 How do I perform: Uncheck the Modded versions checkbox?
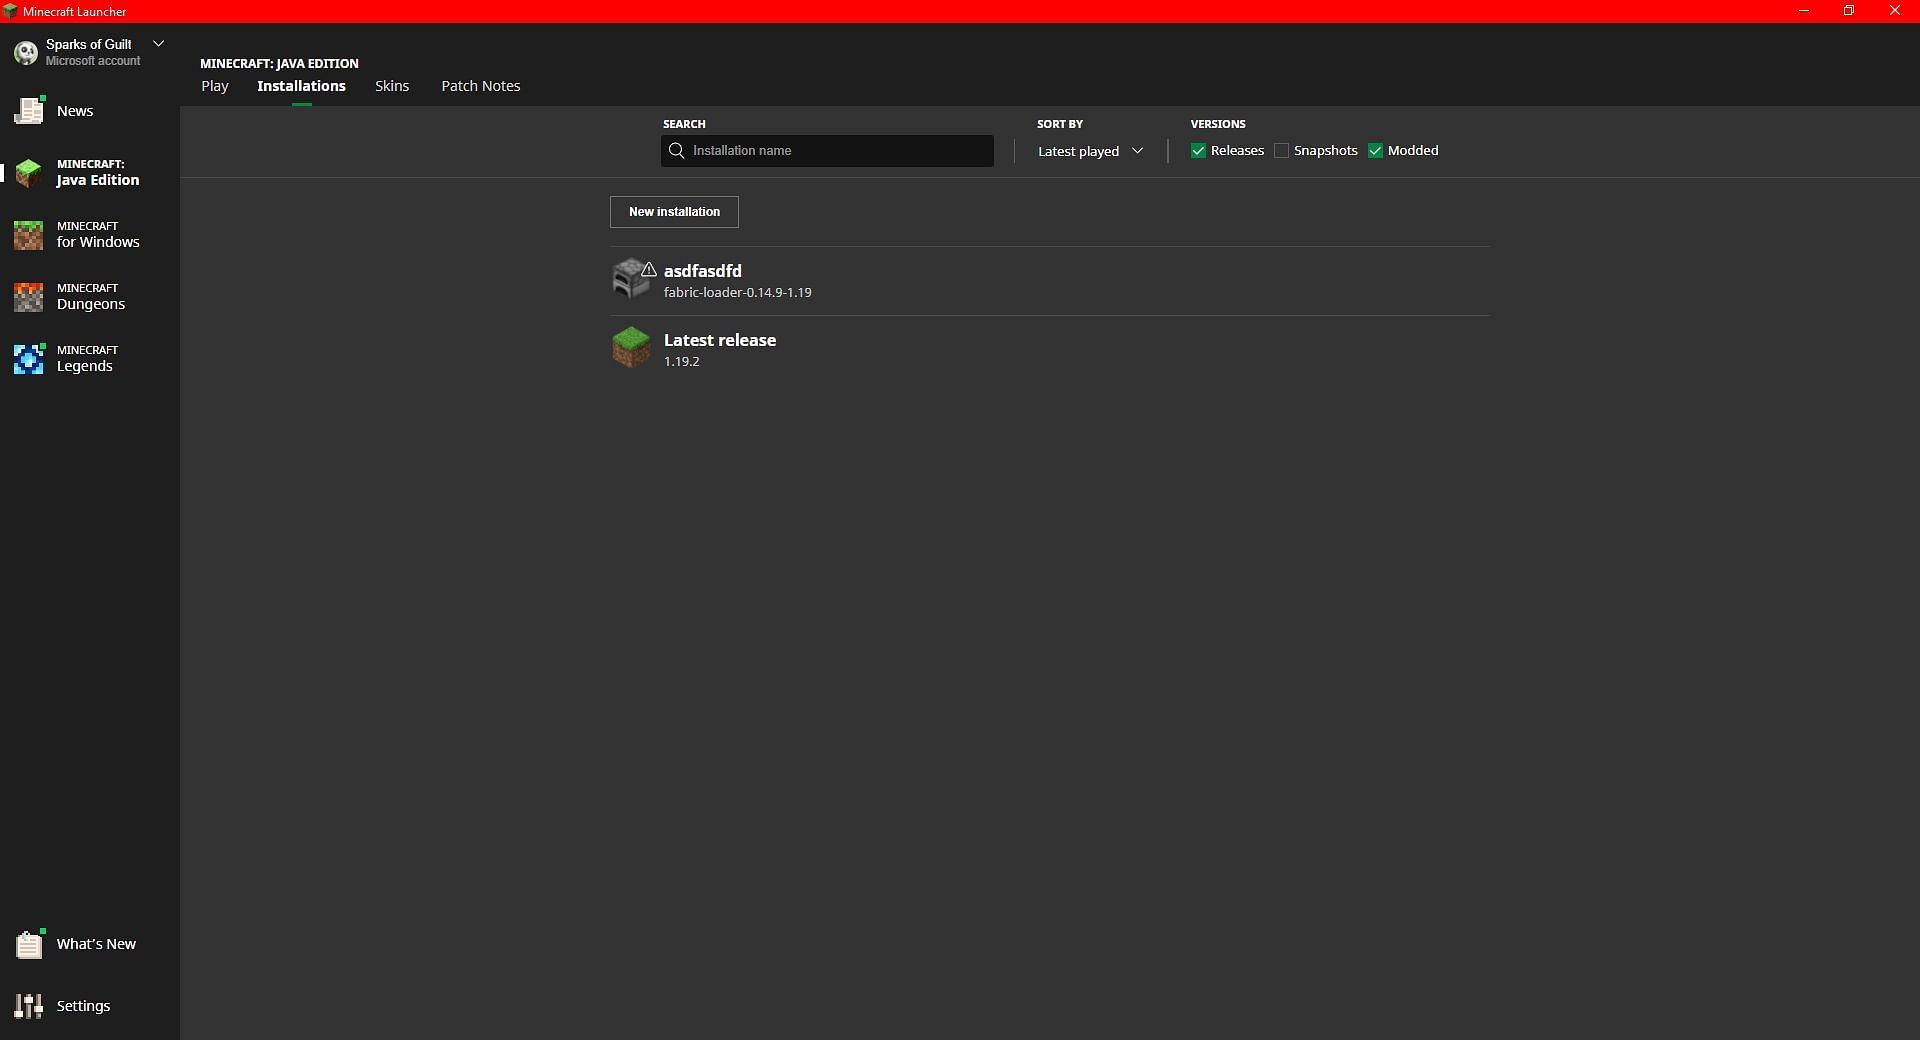(1375, 151)
